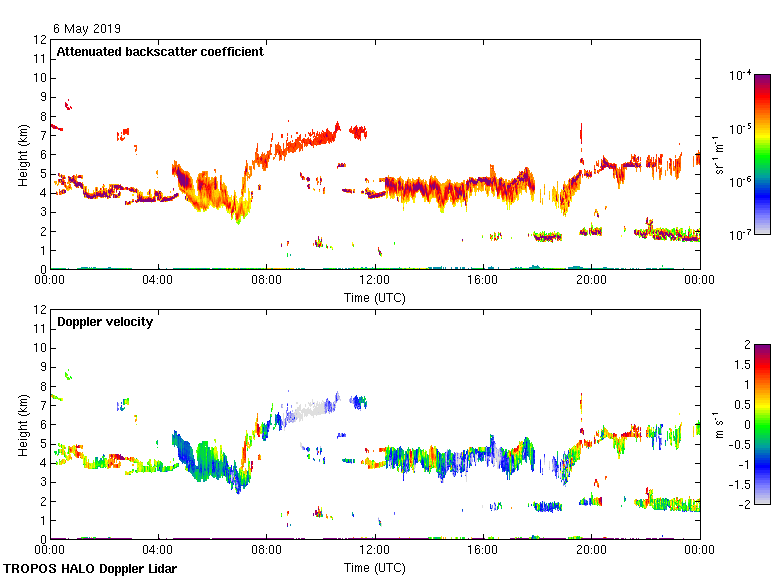Click "Time (UTC)" label under the backscatter plot
This screenshot has width=780, height=580.
tap(375, 297)
